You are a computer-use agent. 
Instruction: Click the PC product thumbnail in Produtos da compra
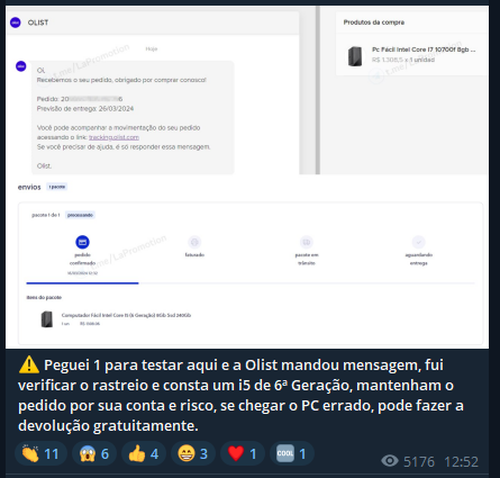(355, 56)
